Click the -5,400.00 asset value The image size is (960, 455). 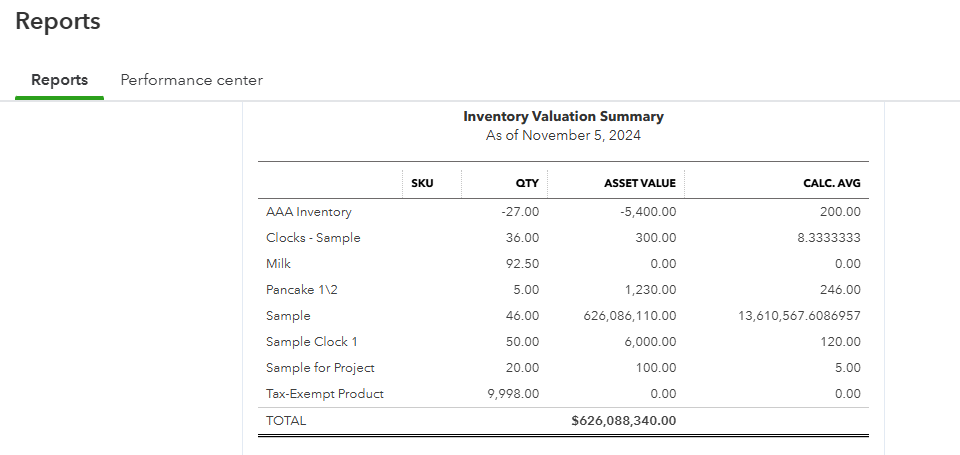[x=648, y=212]
